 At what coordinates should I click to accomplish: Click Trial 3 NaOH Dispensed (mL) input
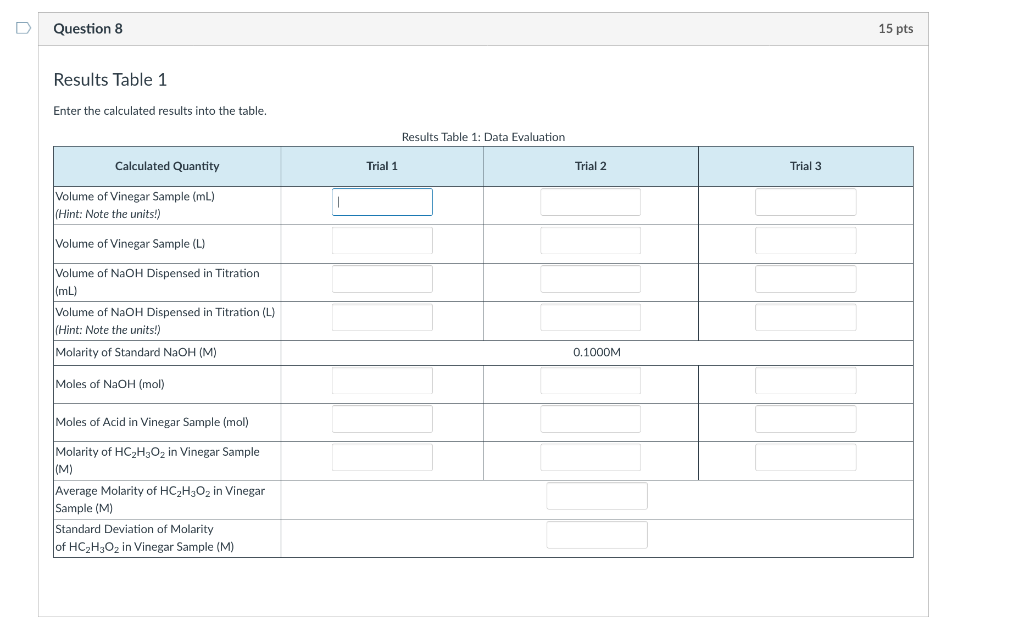click(x=806, y=279)
